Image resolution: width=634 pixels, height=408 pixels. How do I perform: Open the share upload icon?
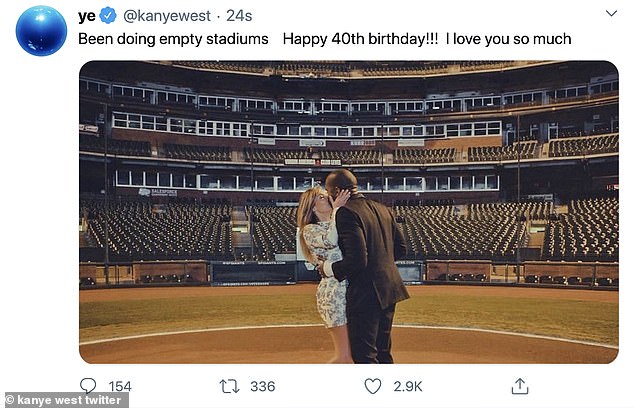(520, 386)
